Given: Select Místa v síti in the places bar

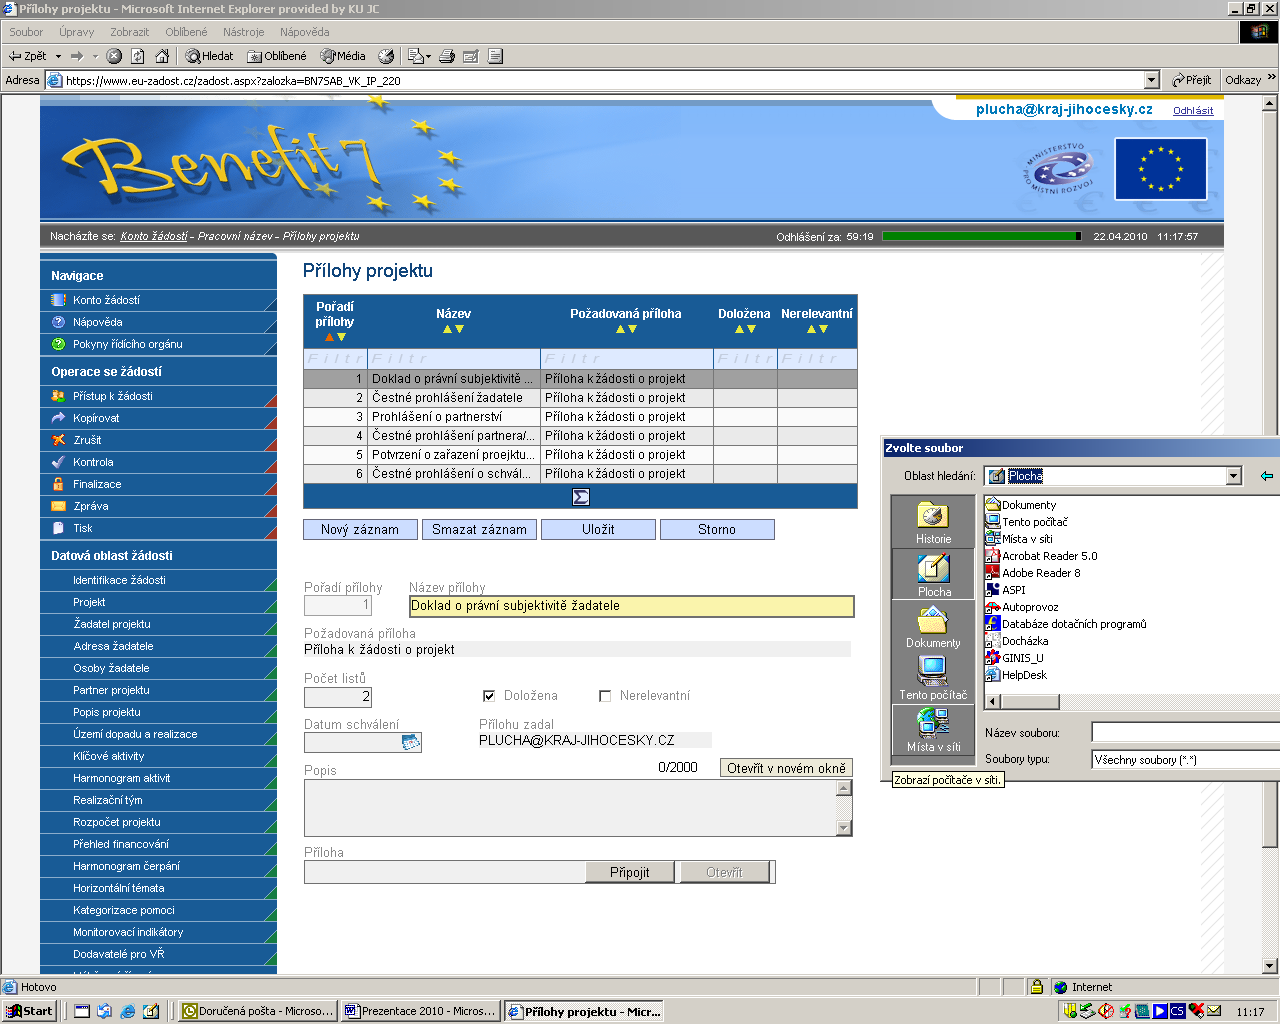Looking at the screenshot, I should point(933,730).
